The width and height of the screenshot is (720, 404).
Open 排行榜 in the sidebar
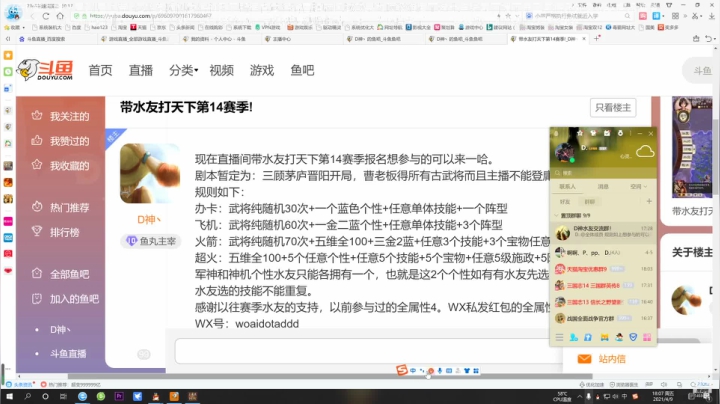pyautogui.click(x=56, y=232)
